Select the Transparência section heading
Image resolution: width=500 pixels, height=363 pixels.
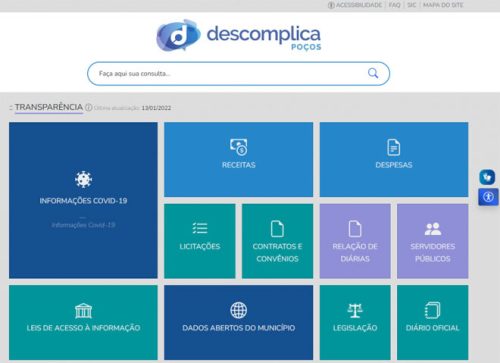pyautogui.click(x=49, y=107)
